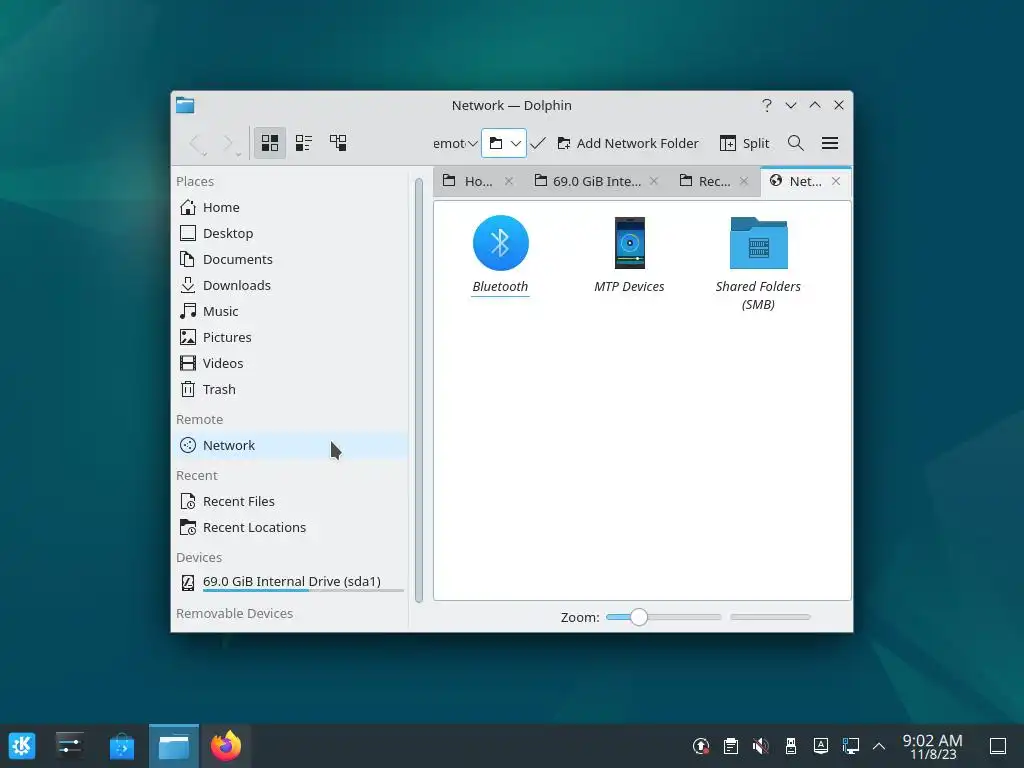This screenshot has width=1024, height=768.
Task: Launch Firefox from the taskbar
Action: 226,746
